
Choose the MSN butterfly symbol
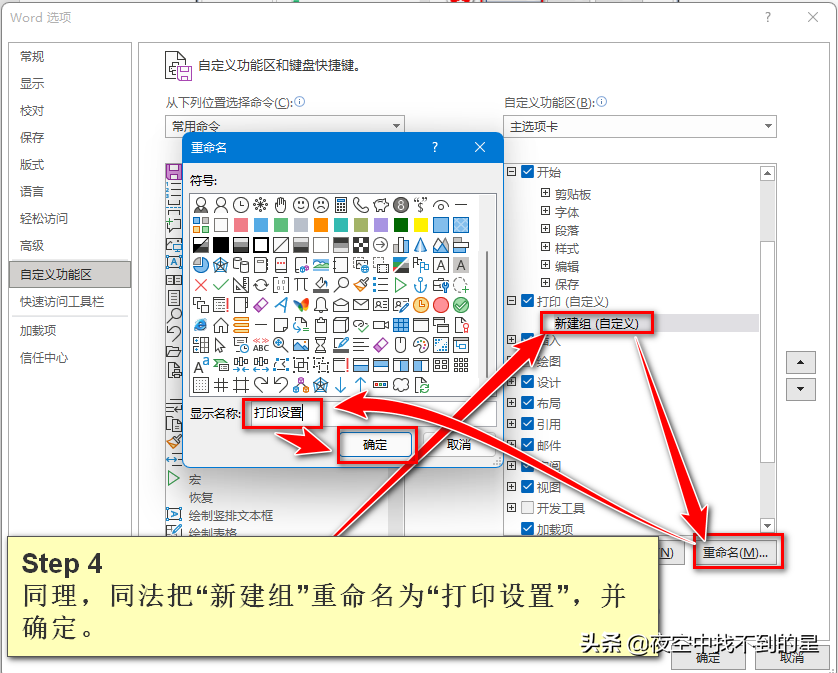[x=301, y=305]
